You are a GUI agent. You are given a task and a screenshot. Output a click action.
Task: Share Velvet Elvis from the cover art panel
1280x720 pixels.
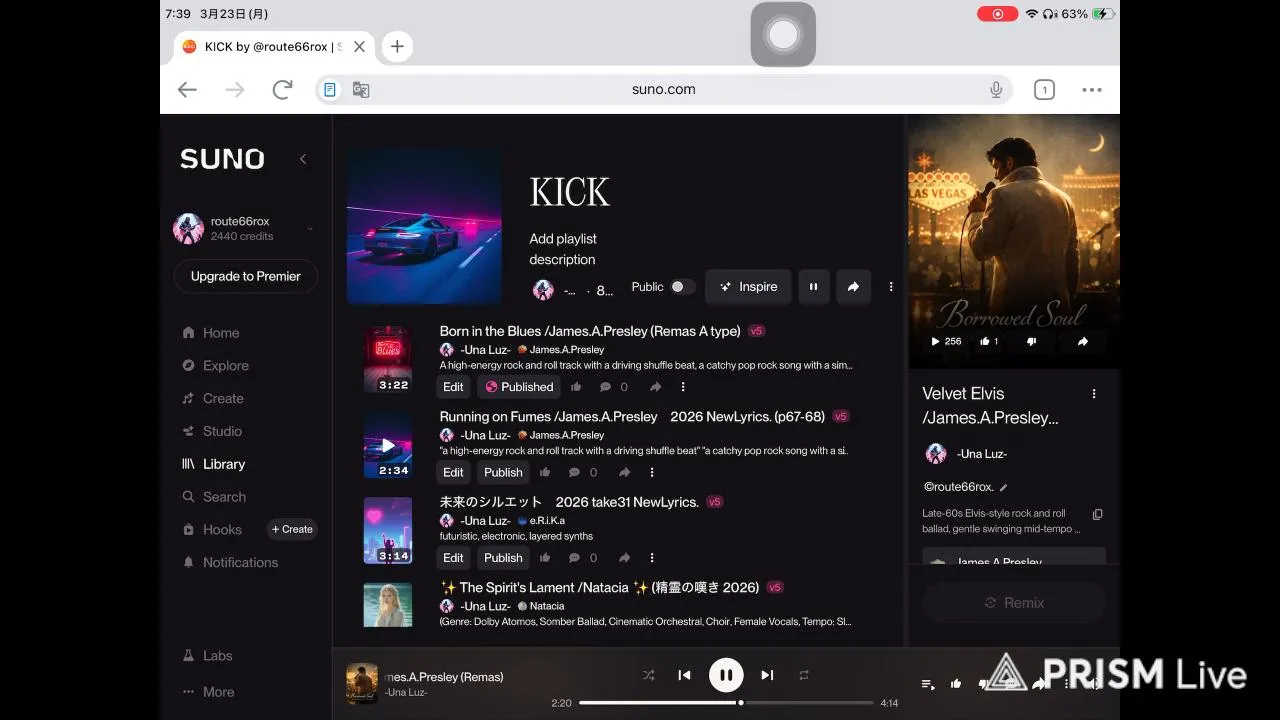(1082, 341)
